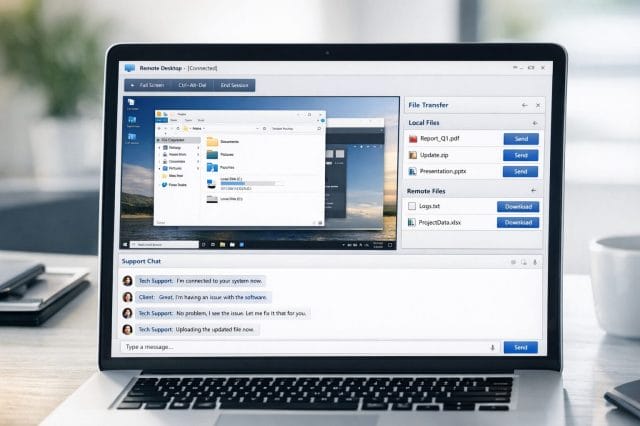Image resolution: width=640 pixels, height=426 pixels.
Task: Click avatar beside "No problem, I see the issue"
Action: pyautogui.click(x=128, y=313)
